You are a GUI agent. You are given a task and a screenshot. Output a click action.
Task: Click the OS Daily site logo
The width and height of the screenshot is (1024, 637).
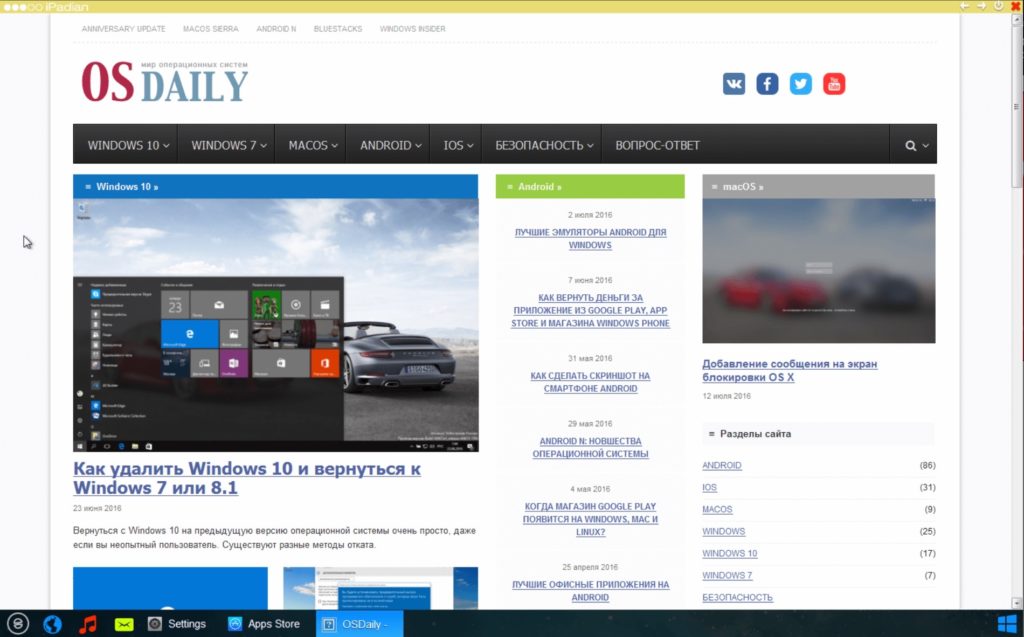click(165, 82)
